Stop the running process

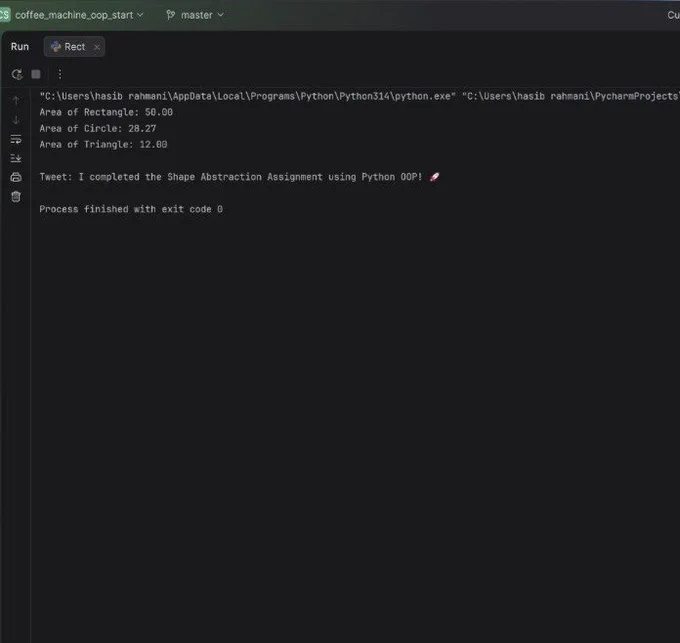(36, 75)
